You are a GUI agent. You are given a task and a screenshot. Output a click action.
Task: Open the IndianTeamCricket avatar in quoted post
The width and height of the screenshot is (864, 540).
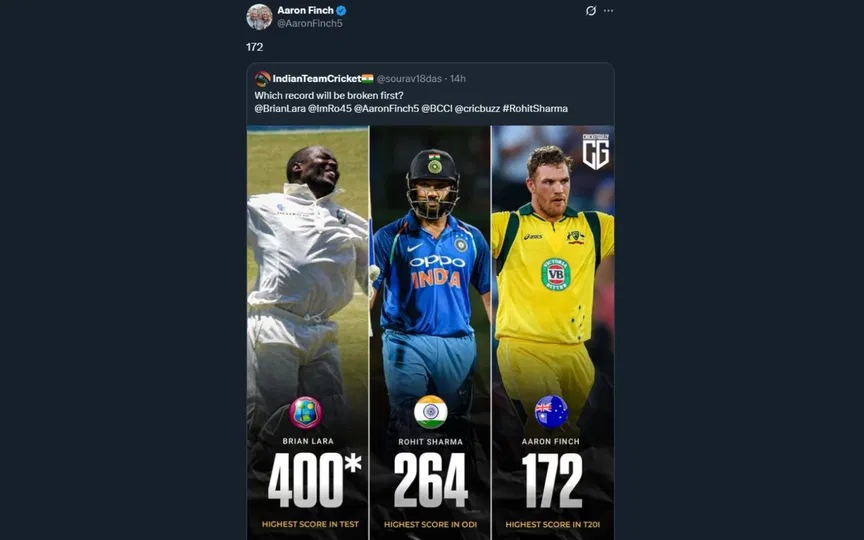[262, 79]
